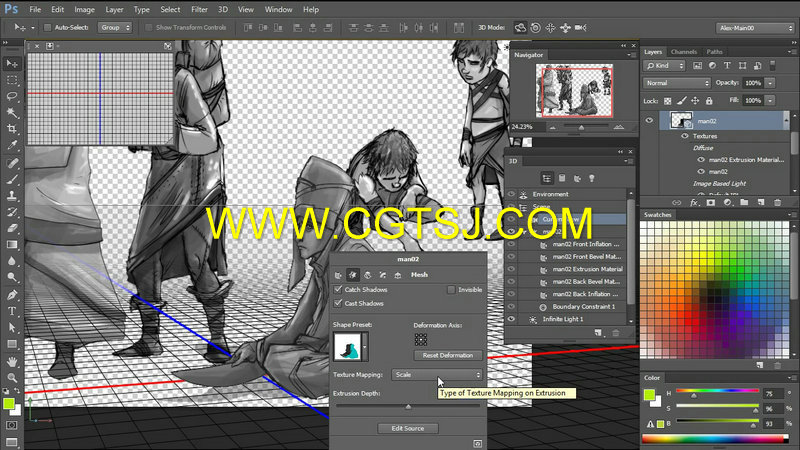Toggle visibility of Textures in Layers panel
The width and height of the screenshot is (800, 450).
point(685,136)
